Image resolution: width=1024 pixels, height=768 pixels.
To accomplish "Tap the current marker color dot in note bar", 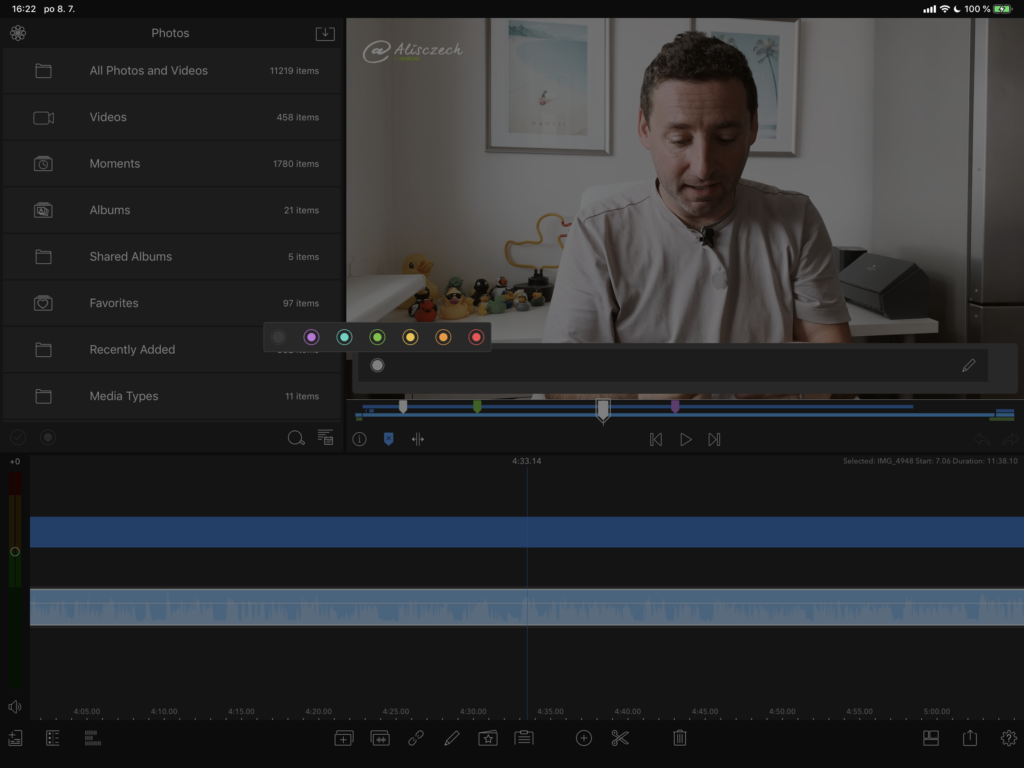I will pyautogui.click(x=377, y=365).
